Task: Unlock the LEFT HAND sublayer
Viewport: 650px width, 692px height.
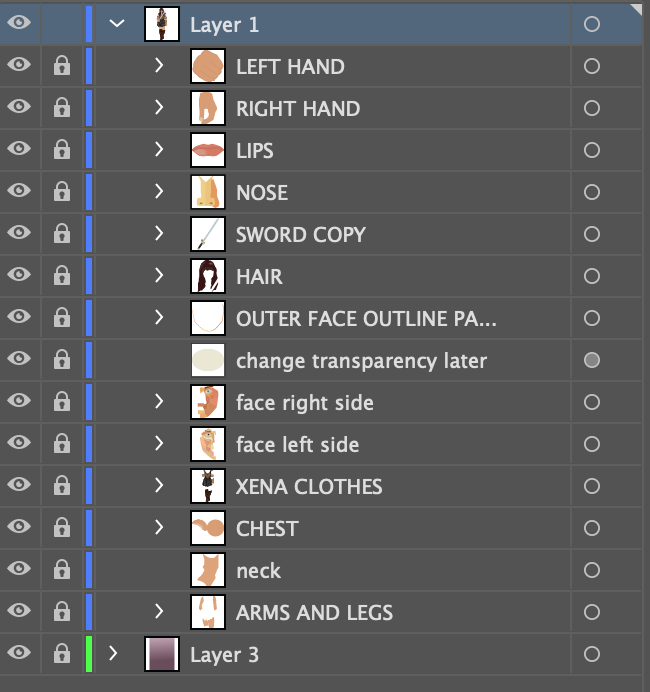Action: tap(62, 65)
